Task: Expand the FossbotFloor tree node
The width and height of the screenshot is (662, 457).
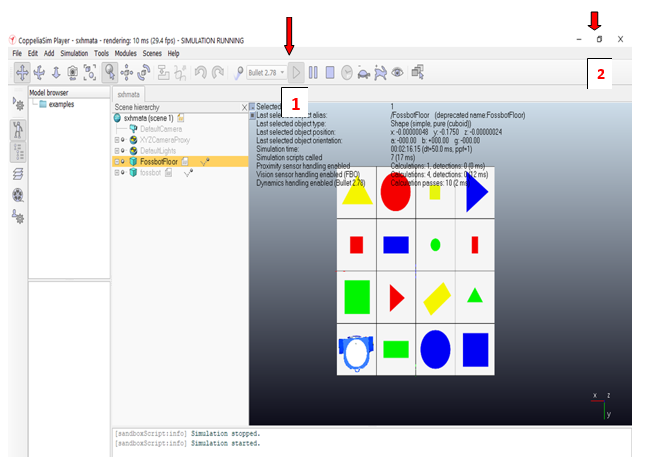Action: [117, 161]
